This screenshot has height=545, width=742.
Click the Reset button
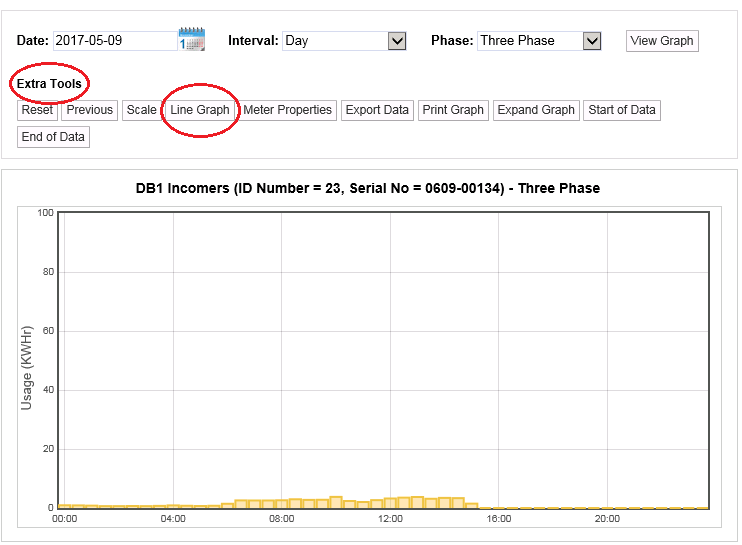coord(37,110)
